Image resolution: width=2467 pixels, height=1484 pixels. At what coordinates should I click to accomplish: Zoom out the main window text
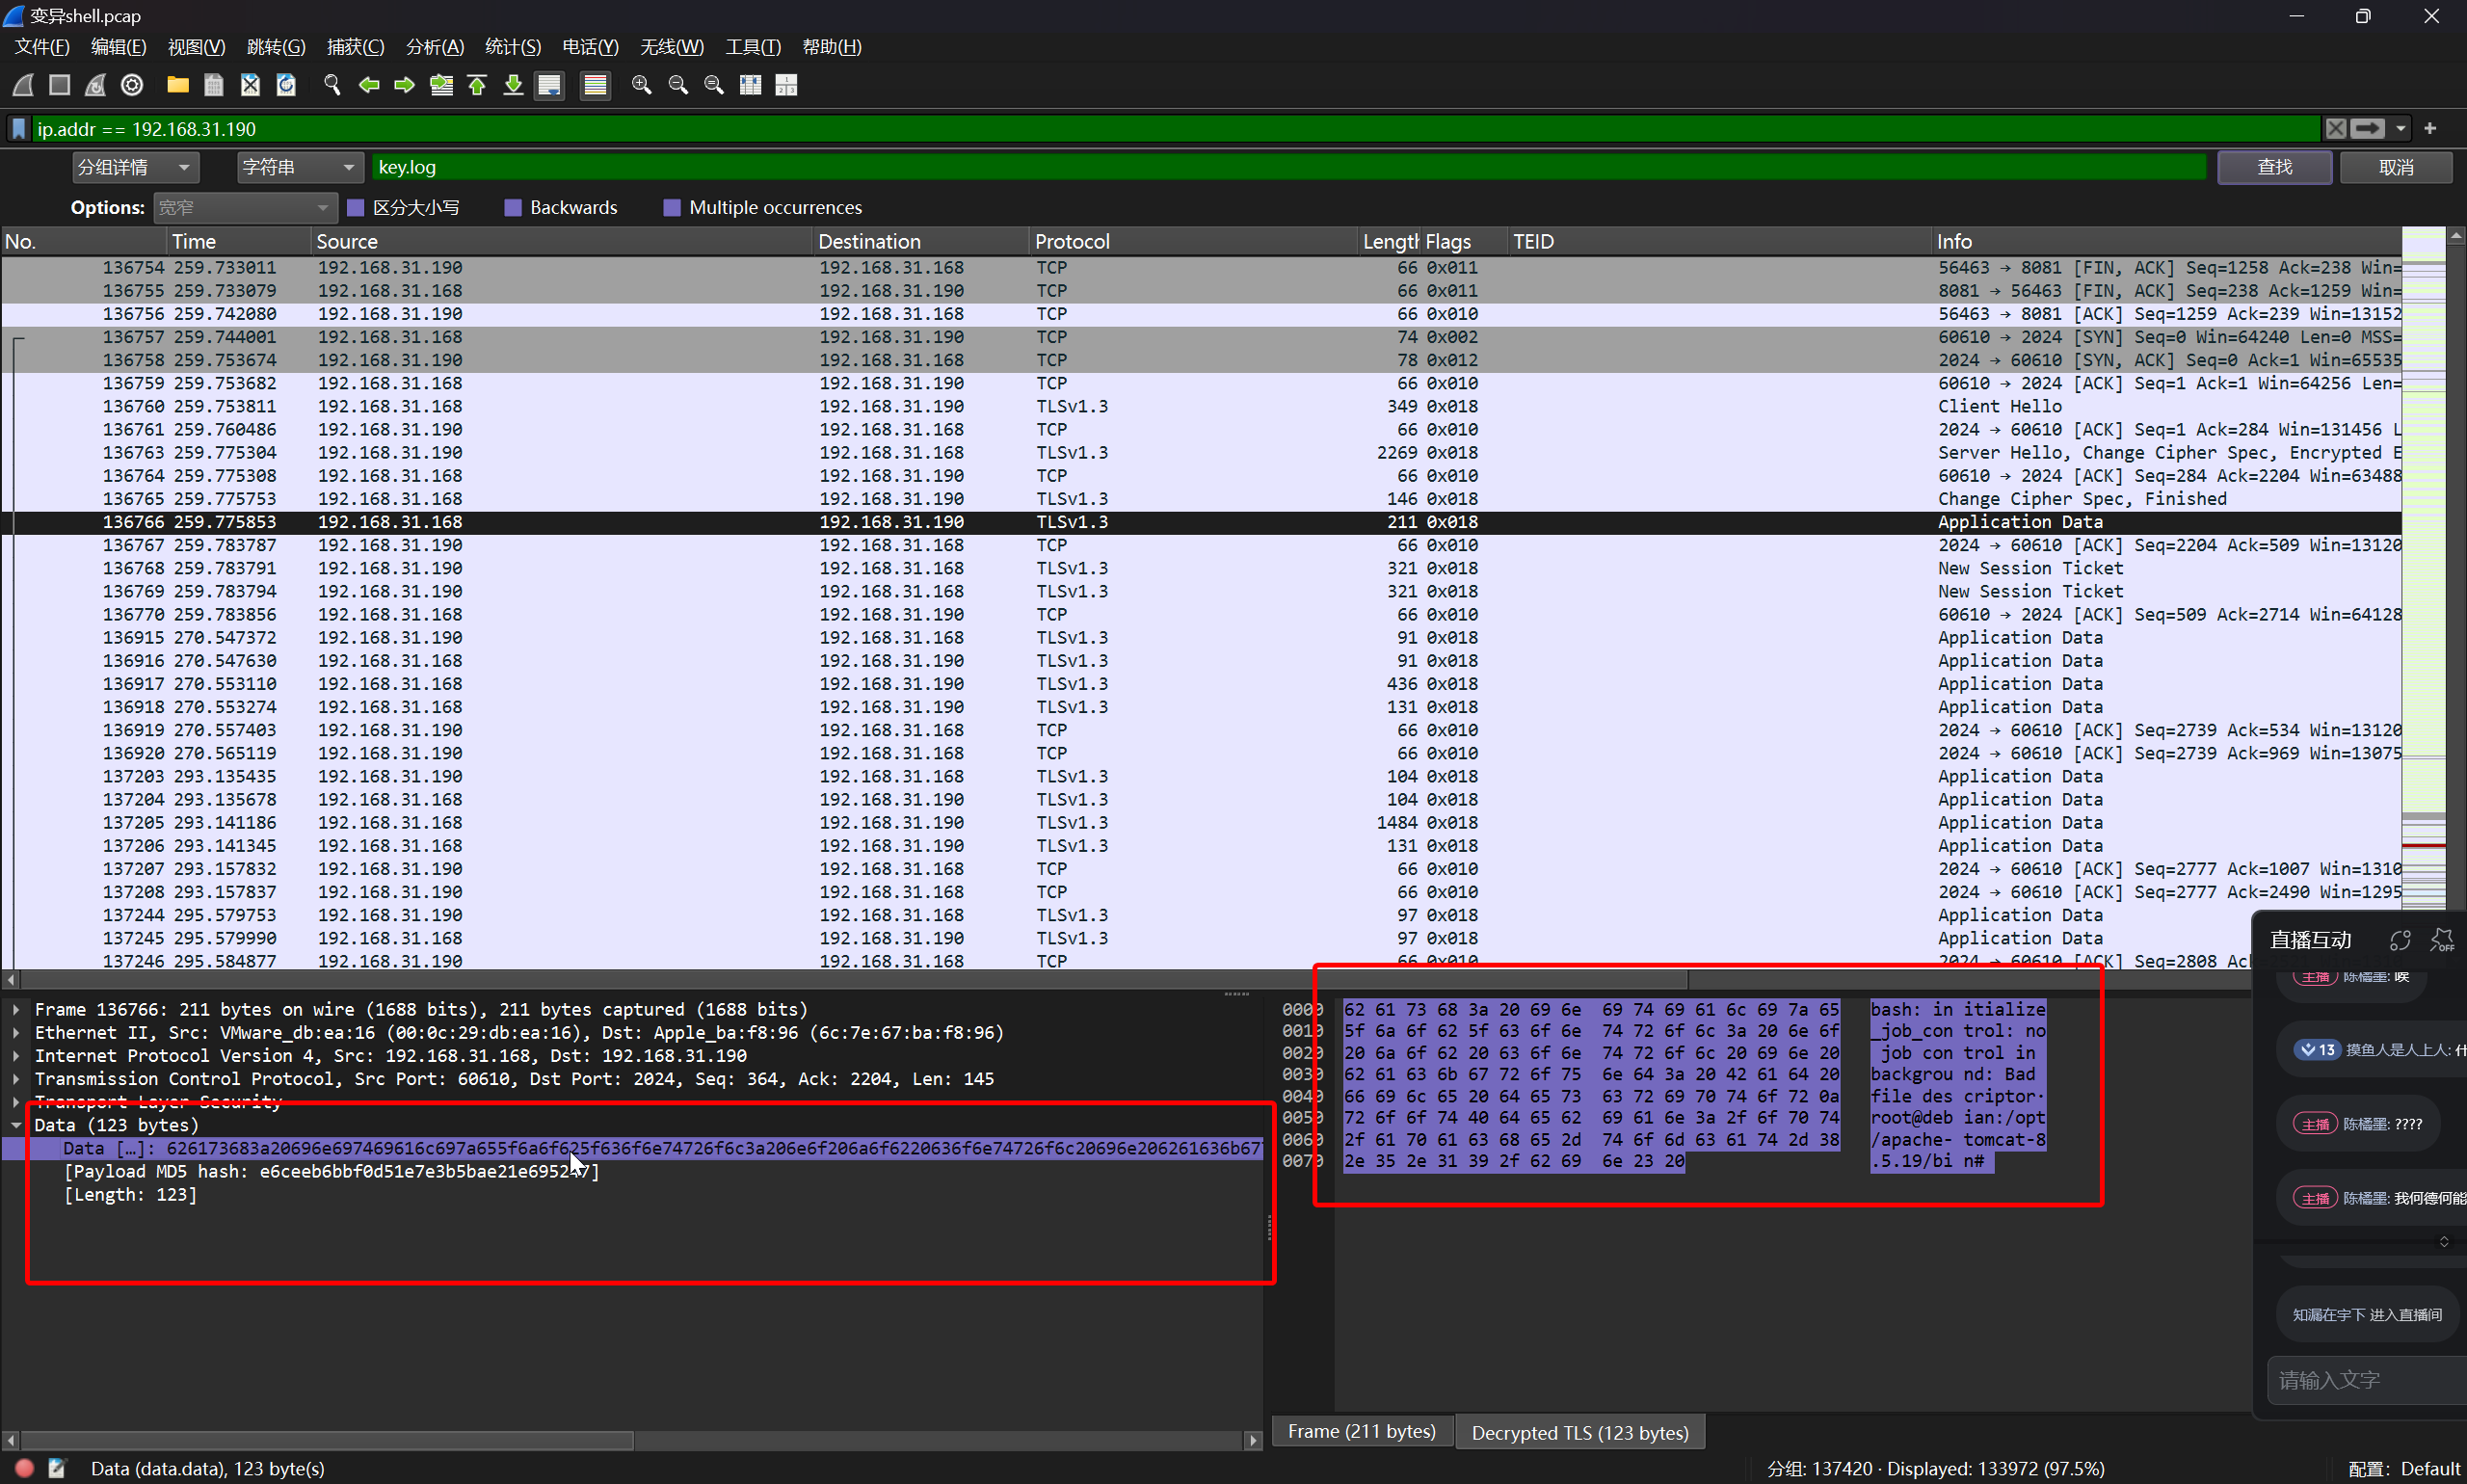[x=678, y=85]
